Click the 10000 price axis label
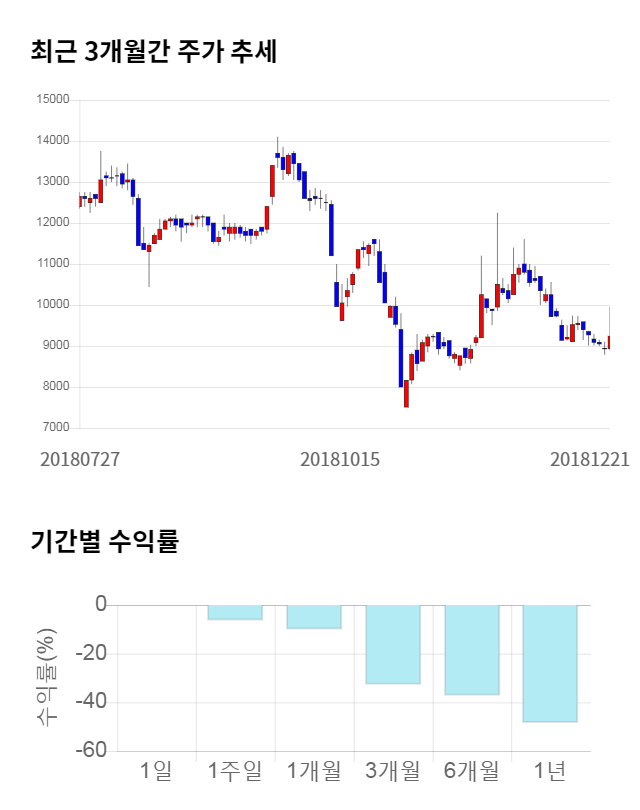Screen dimensions: 640x810 52,305
